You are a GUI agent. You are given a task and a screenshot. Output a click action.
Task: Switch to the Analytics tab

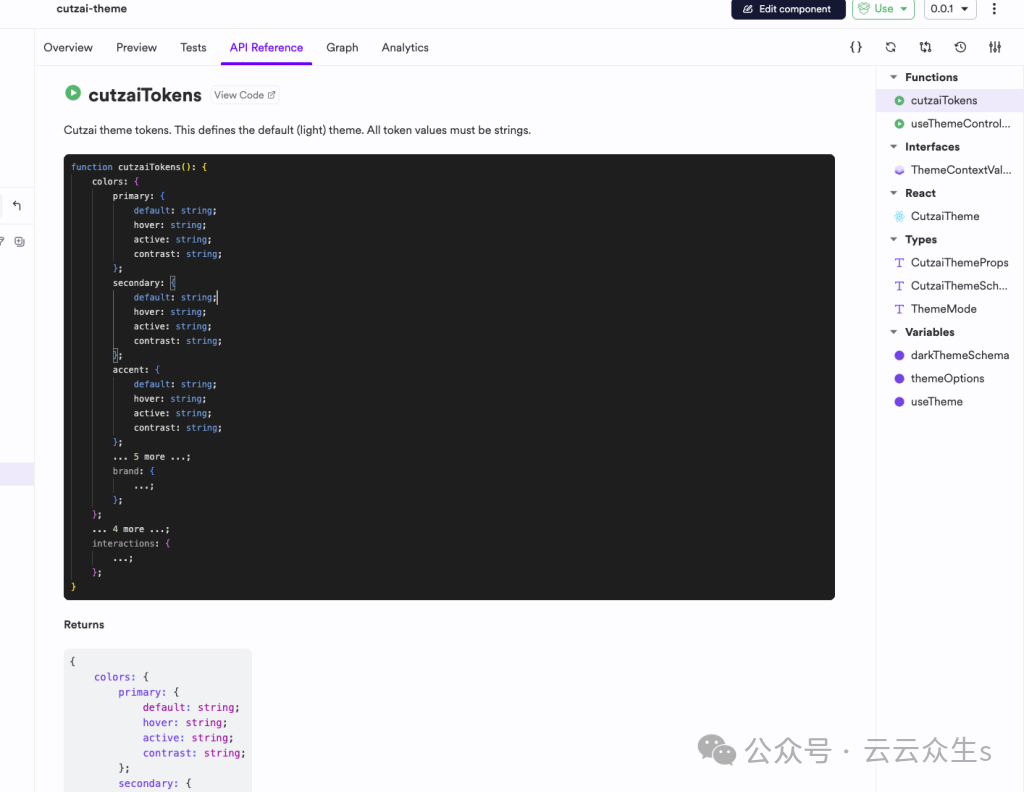(405, 48)
